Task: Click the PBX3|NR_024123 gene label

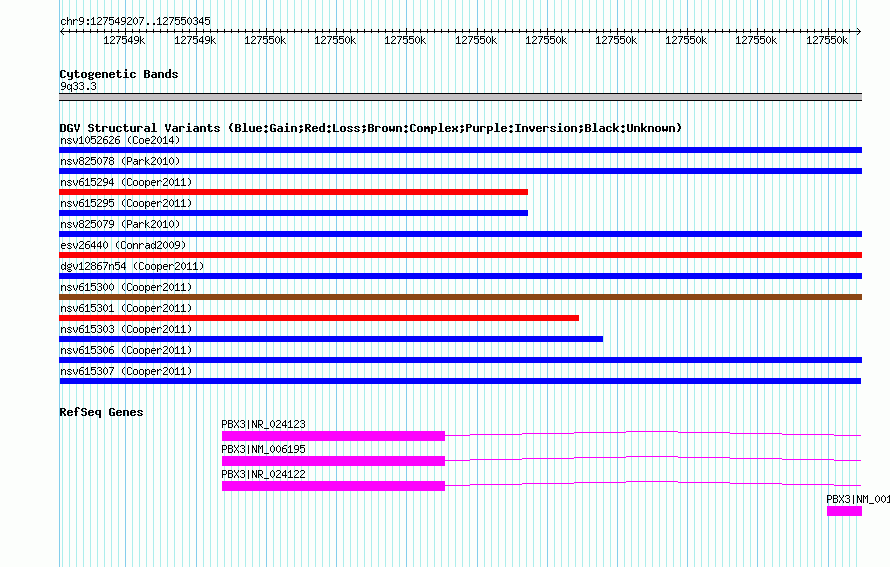Action: click(x=263, y=424)
